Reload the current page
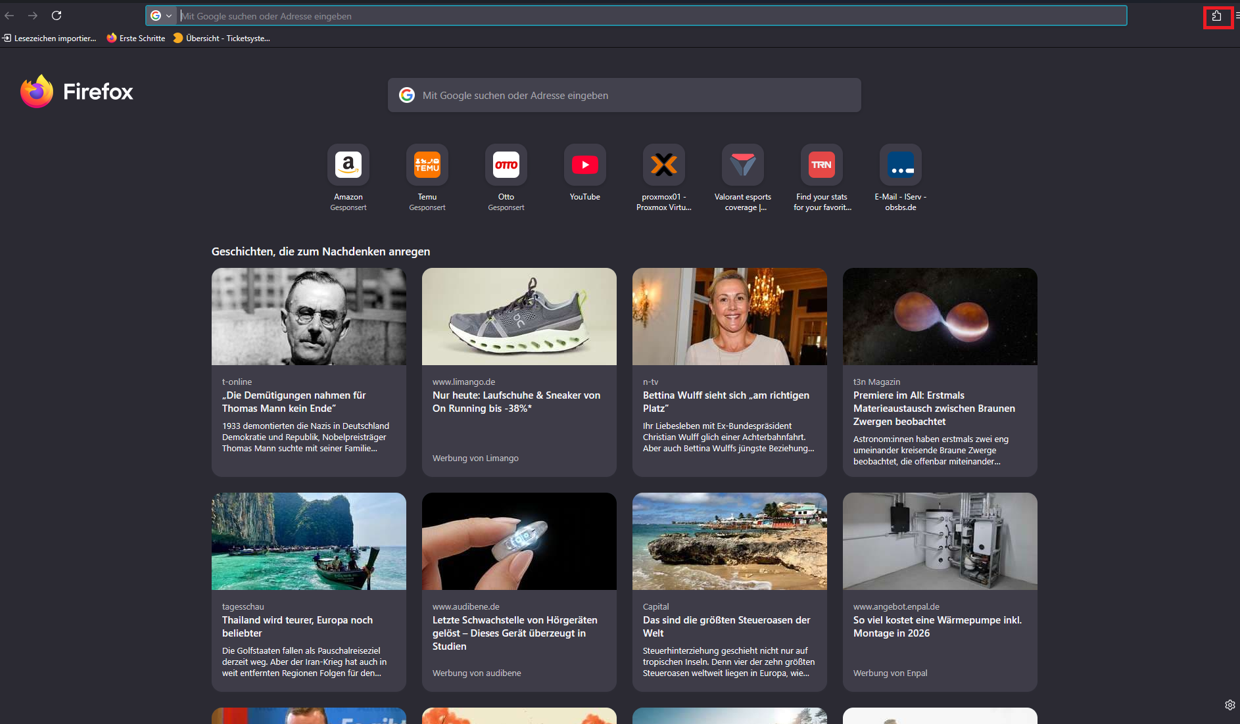The width and height of the screenshot is (1240, 724). (x=57, y=16)
